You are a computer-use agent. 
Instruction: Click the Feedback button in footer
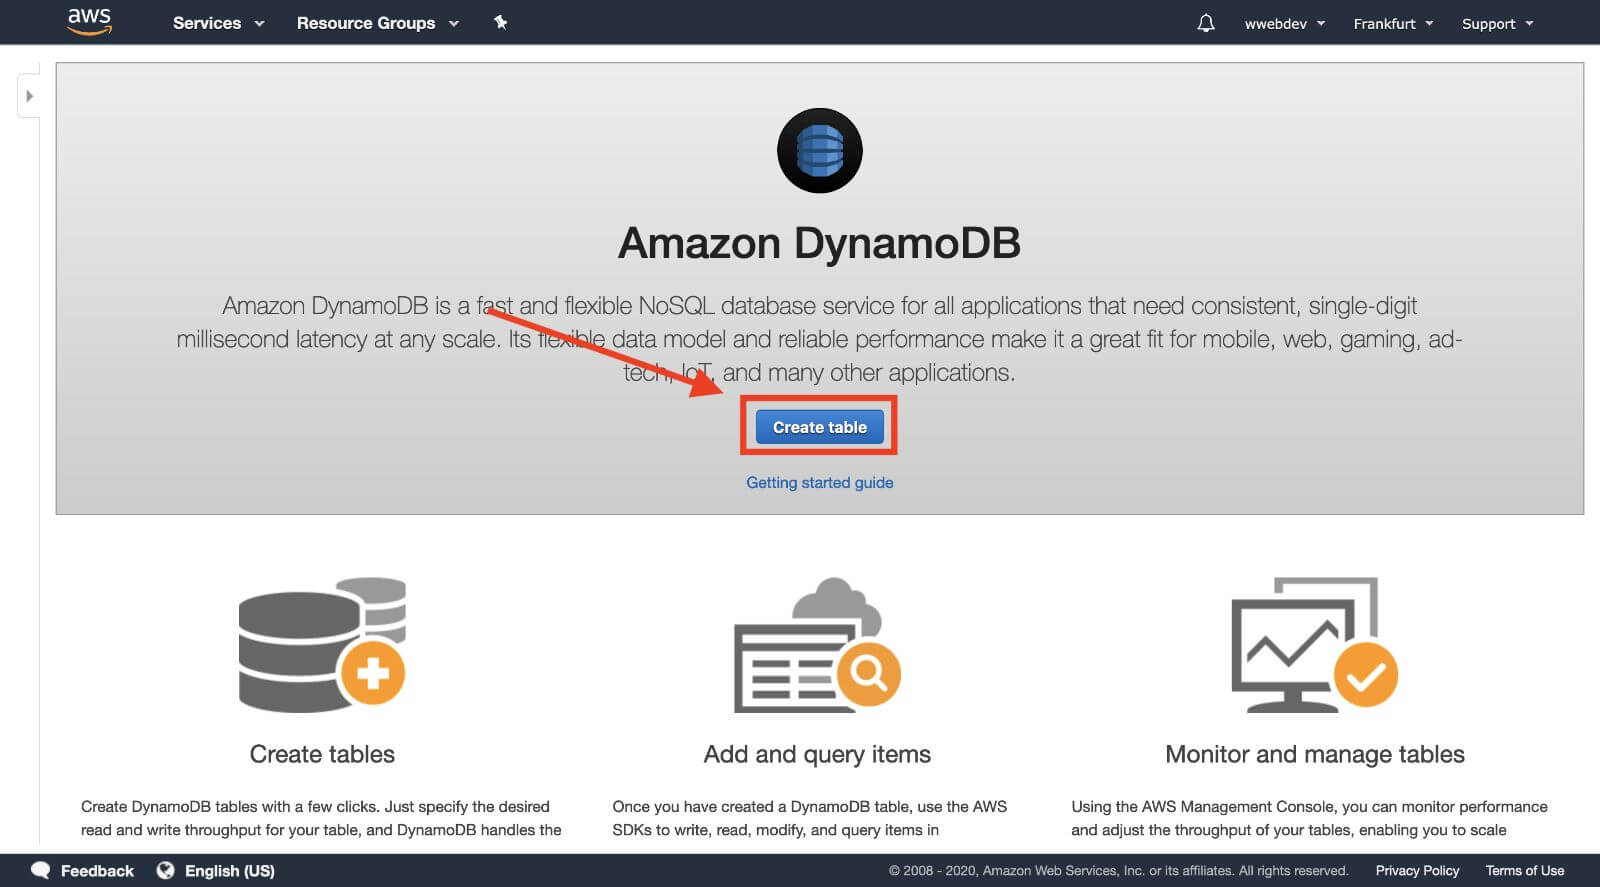click(x=83, y=870)
